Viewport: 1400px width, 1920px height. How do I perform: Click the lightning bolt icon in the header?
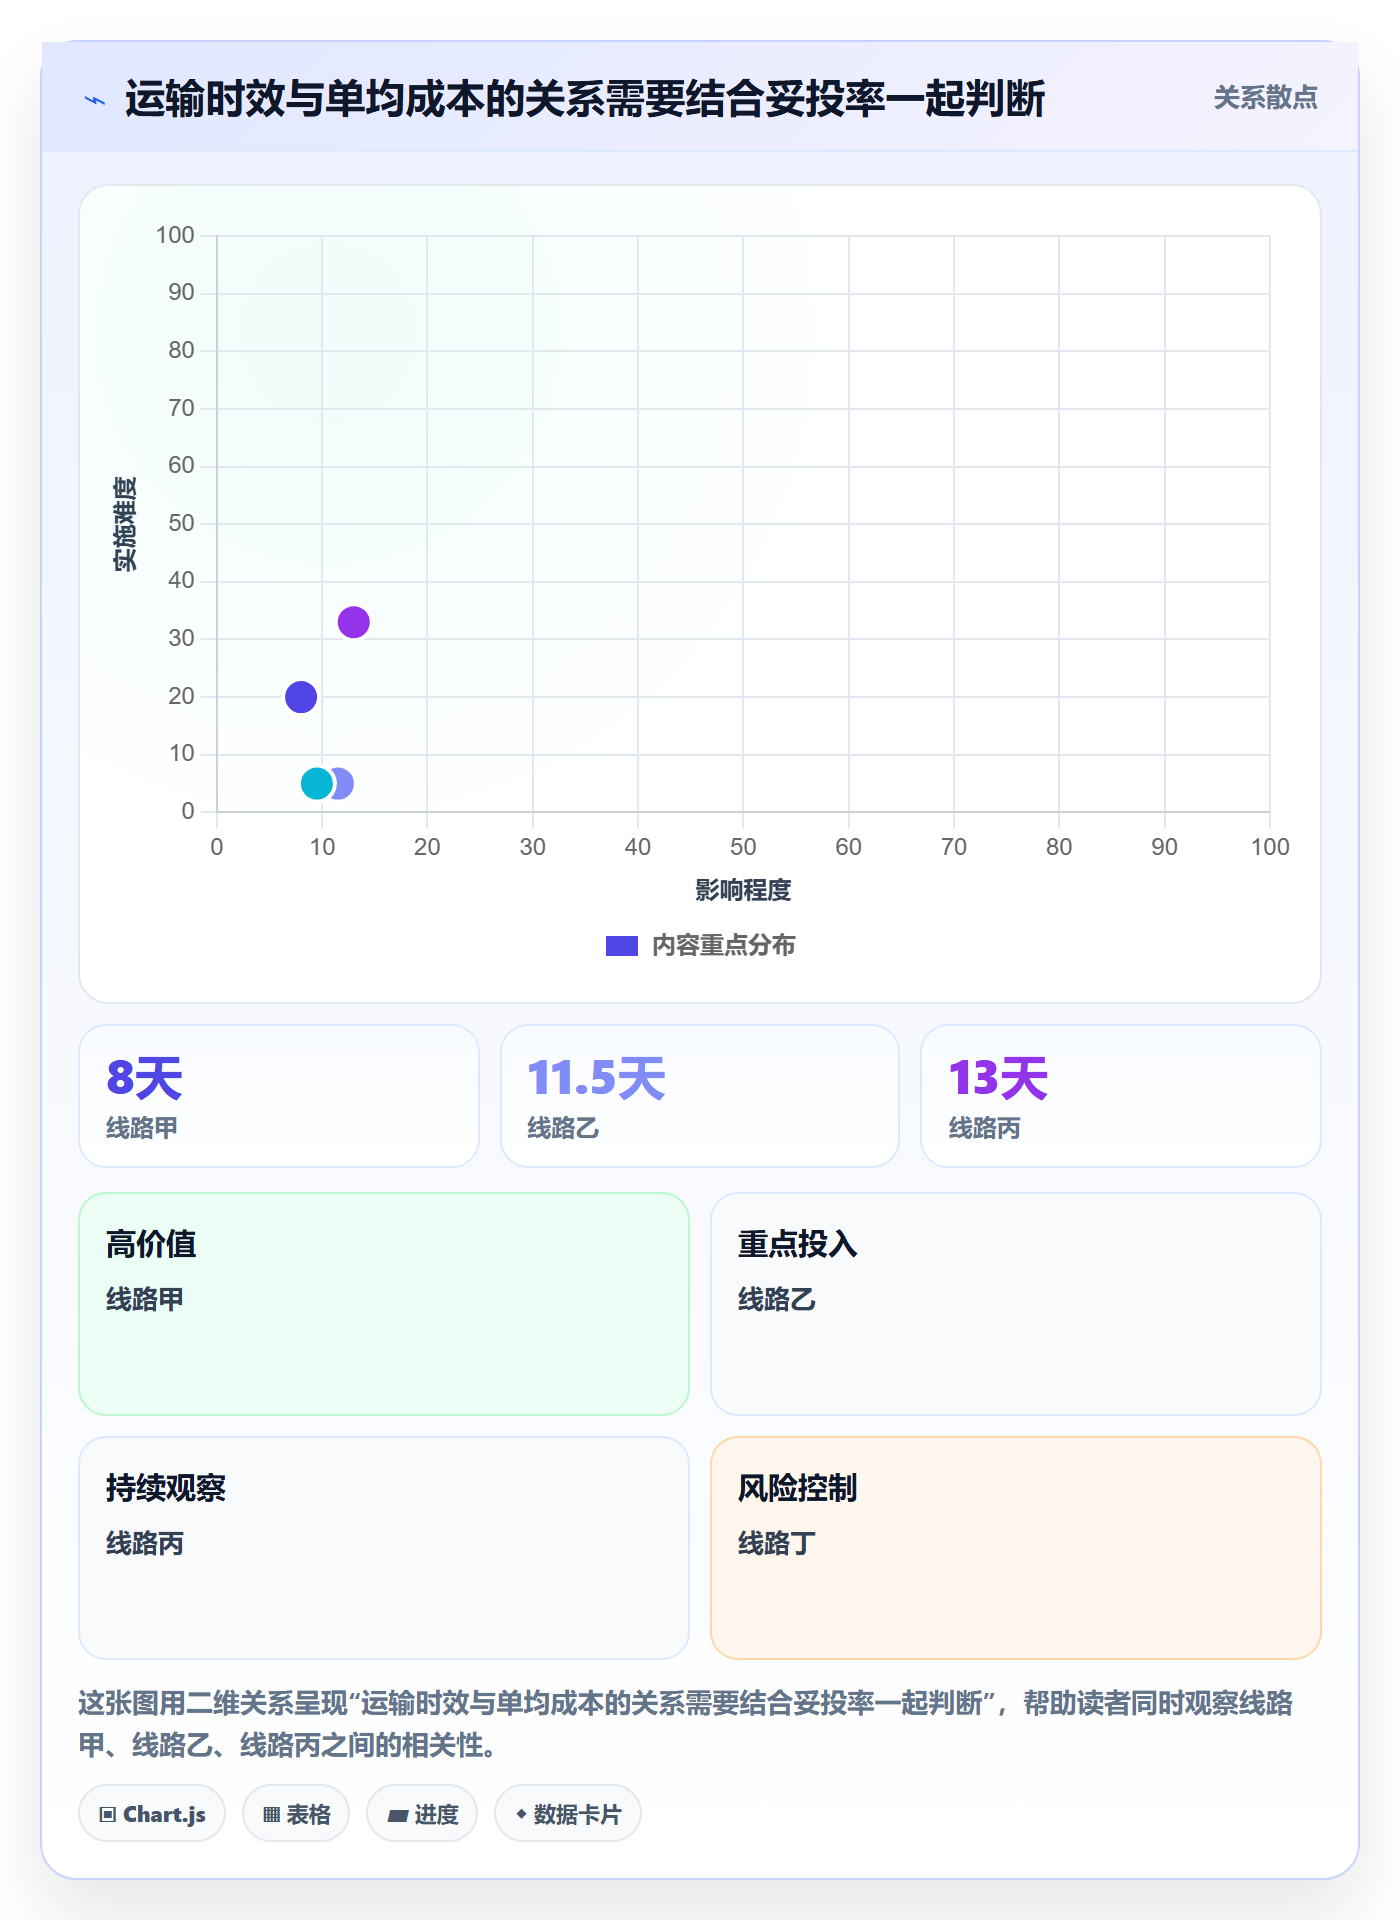(95, 100)
